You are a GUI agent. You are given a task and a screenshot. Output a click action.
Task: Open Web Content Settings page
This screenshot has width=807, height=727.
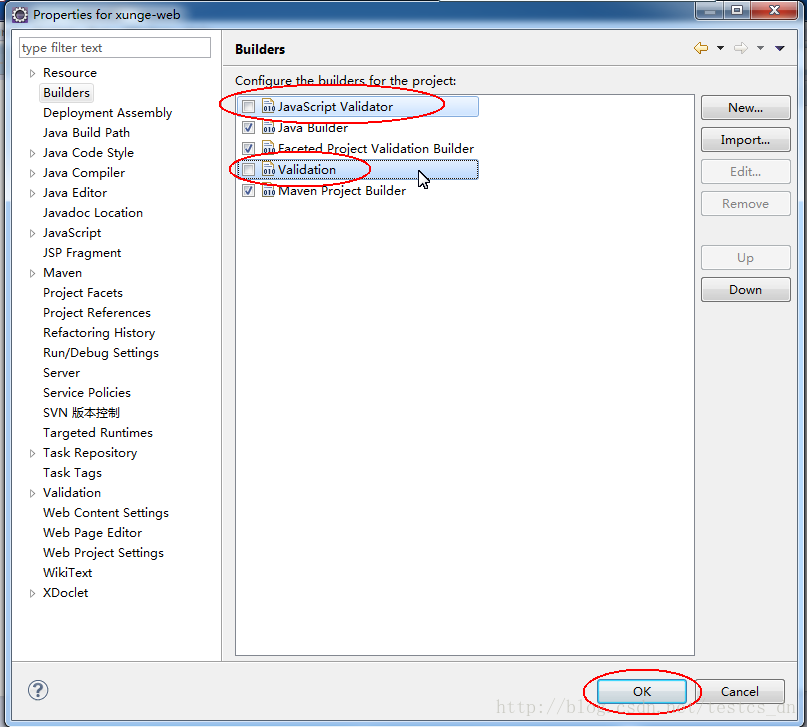106,513
